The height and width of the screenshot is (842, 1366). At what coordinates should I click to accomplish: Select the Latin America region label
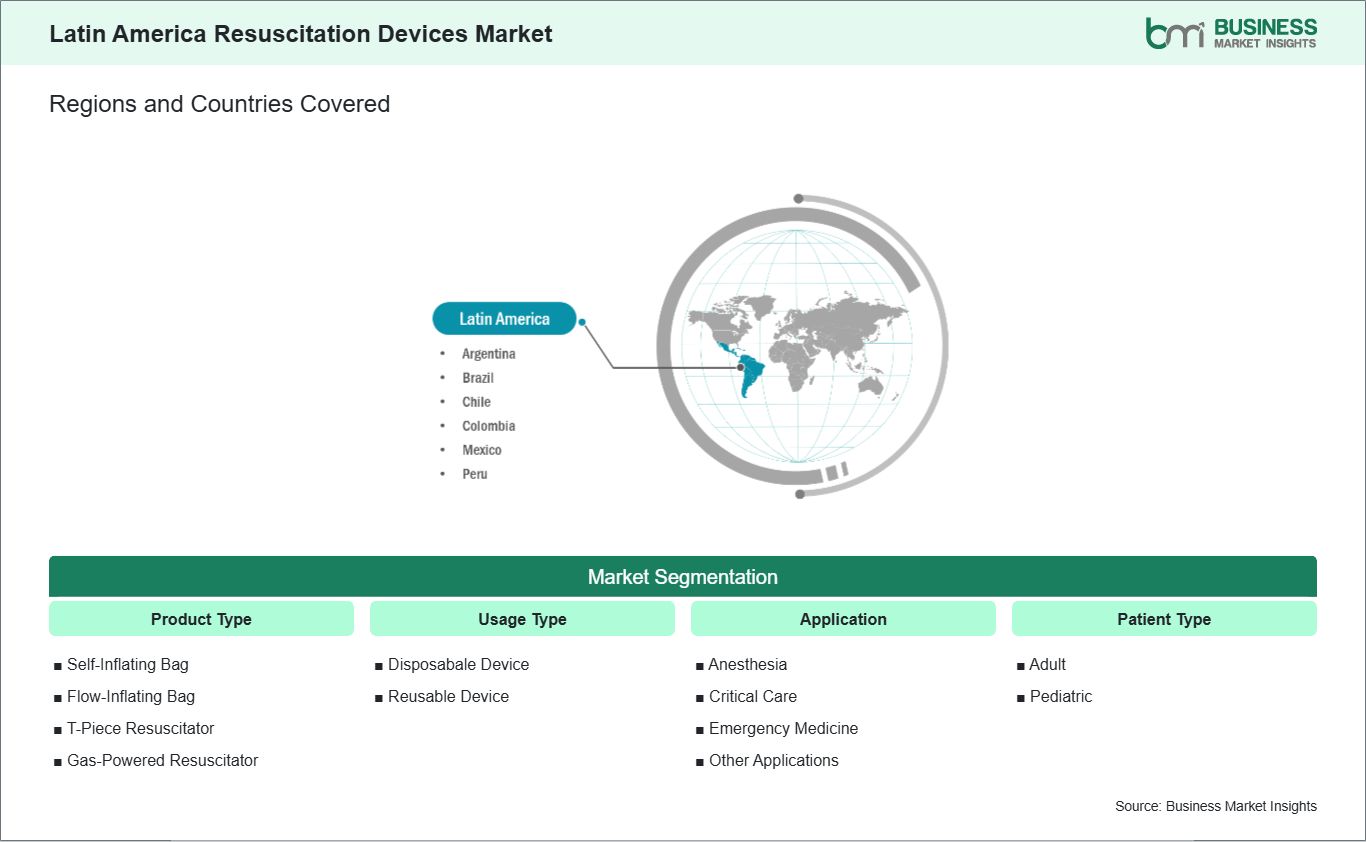(x=504, y=319)
